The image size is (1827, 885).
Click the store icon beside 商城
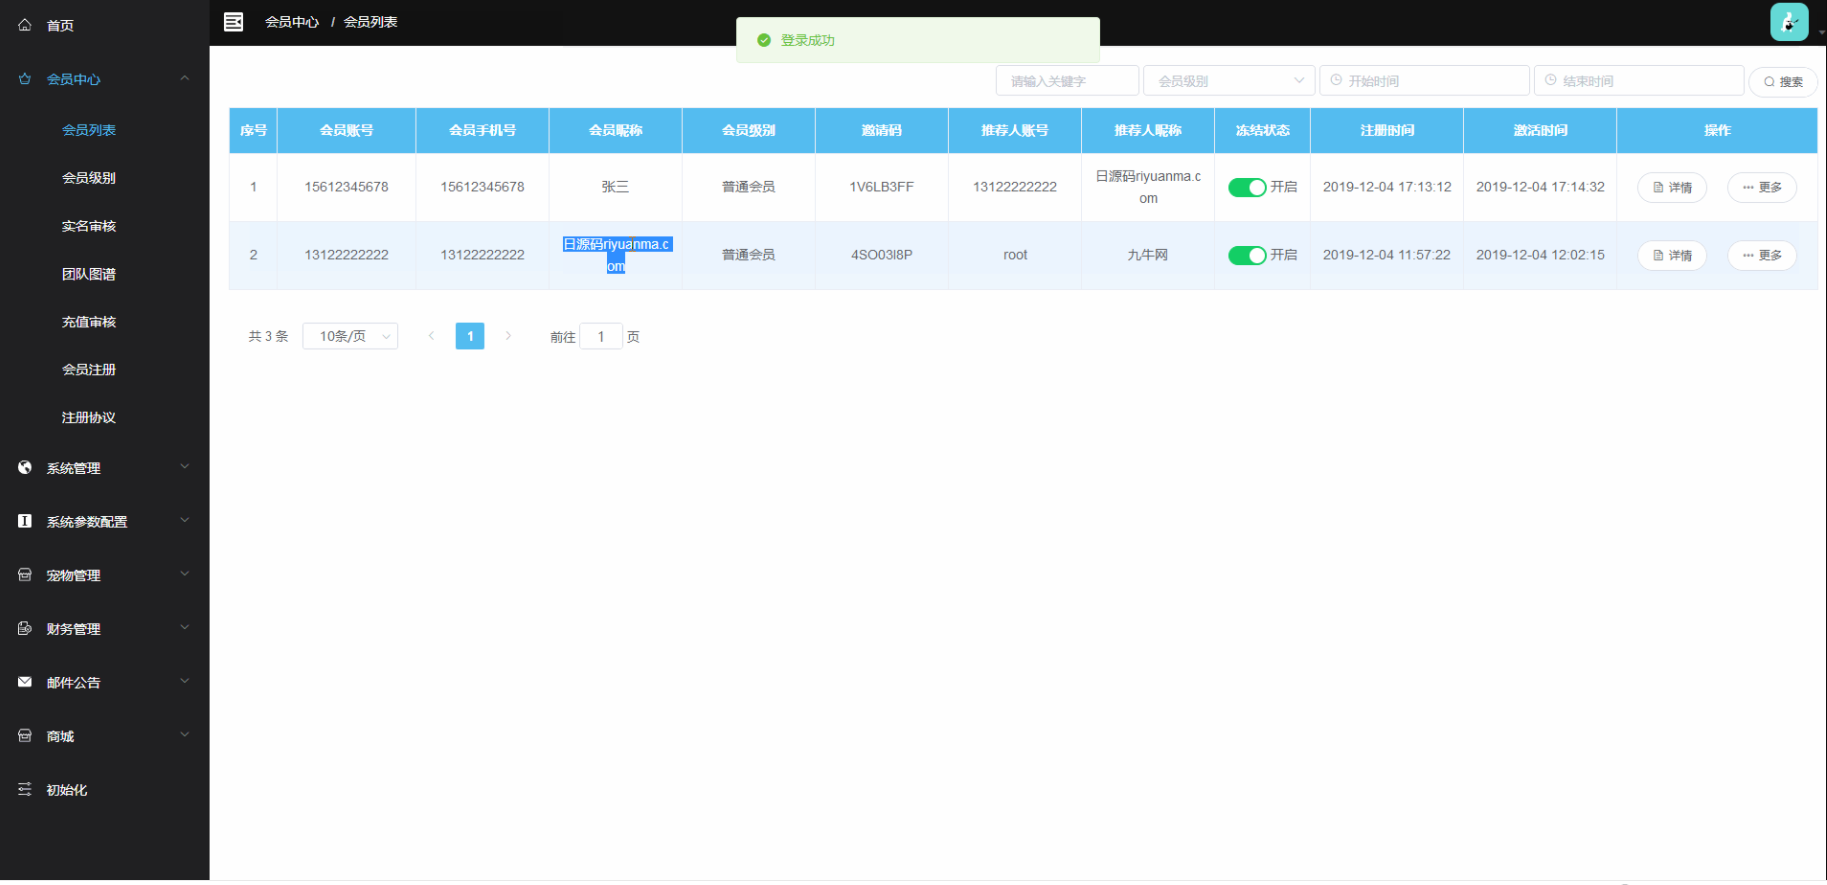[x=25, y=735]
